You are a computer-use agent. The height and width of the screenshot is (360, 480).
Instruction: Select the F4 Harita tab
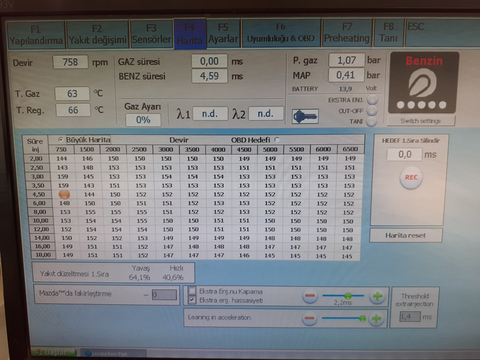190,34
